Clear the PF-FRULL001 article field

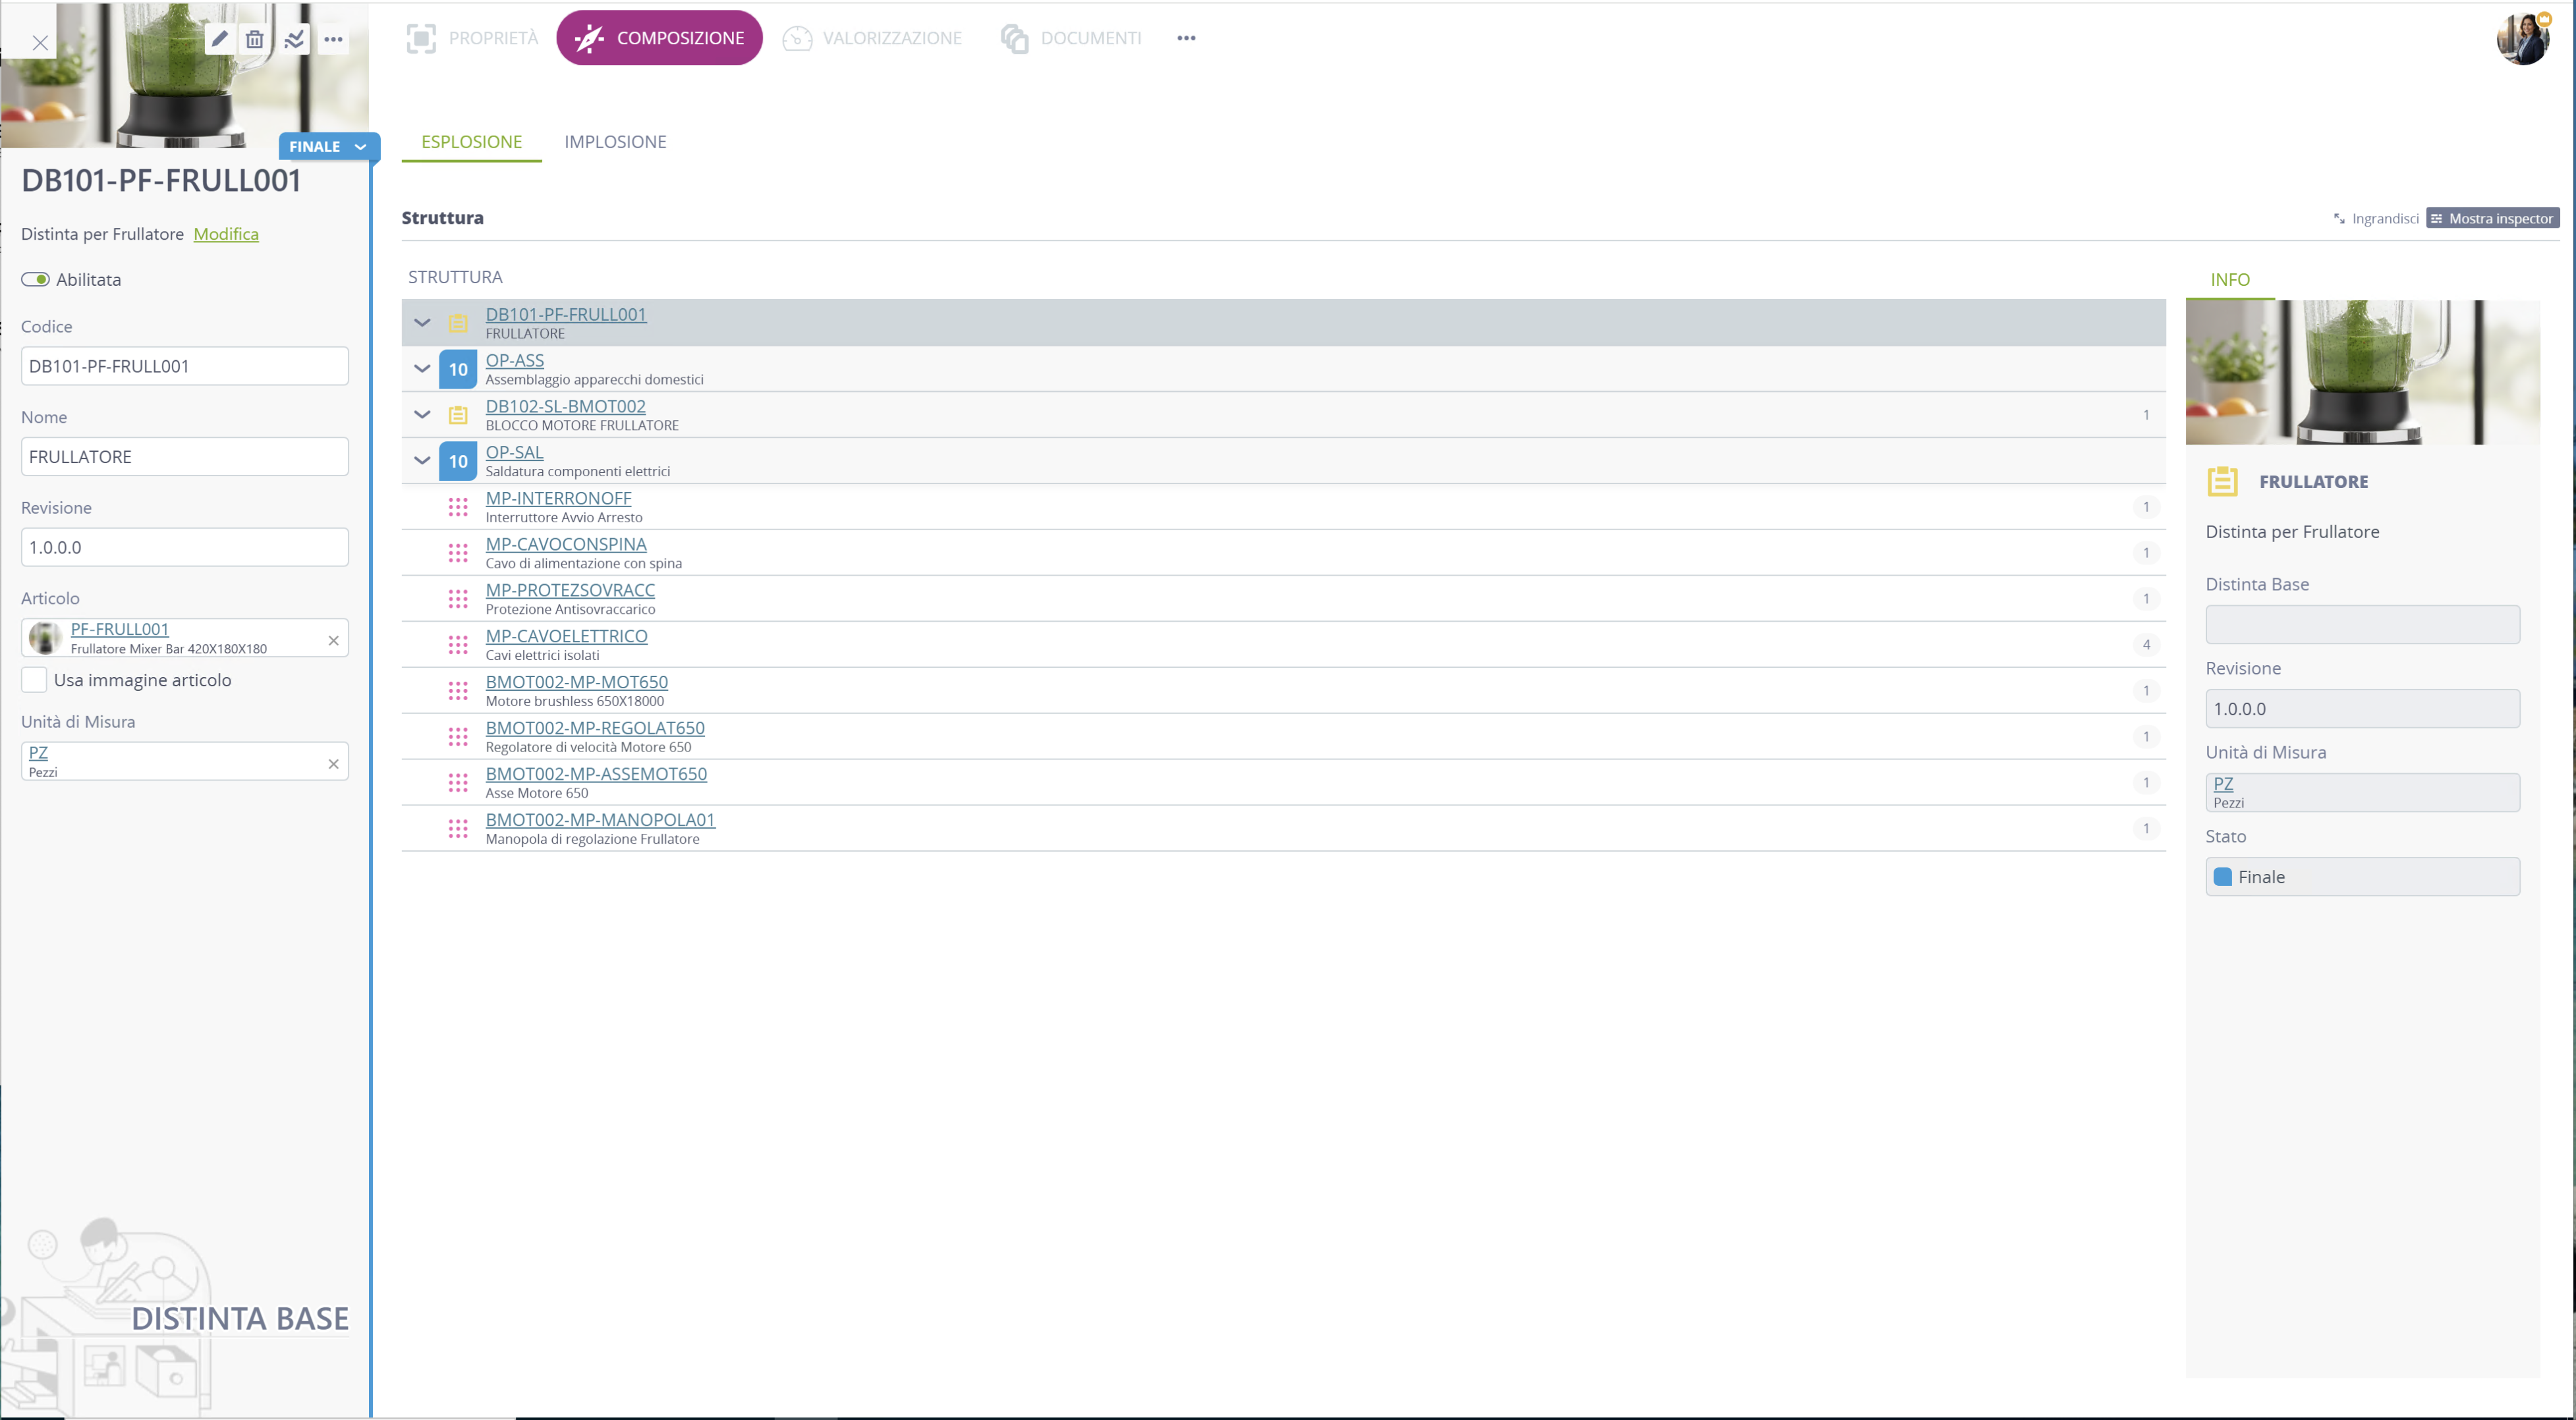click(334, 640)
